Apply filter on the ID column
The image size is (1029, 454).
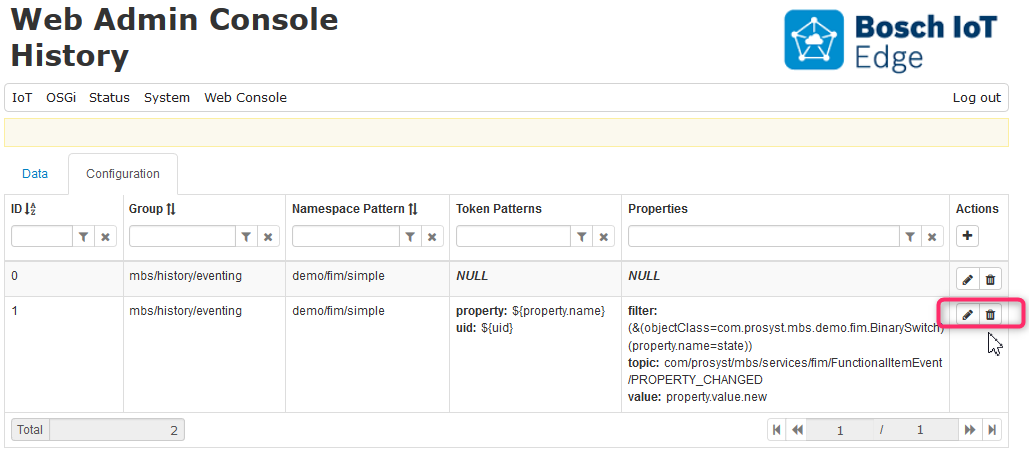click(84, 236)
